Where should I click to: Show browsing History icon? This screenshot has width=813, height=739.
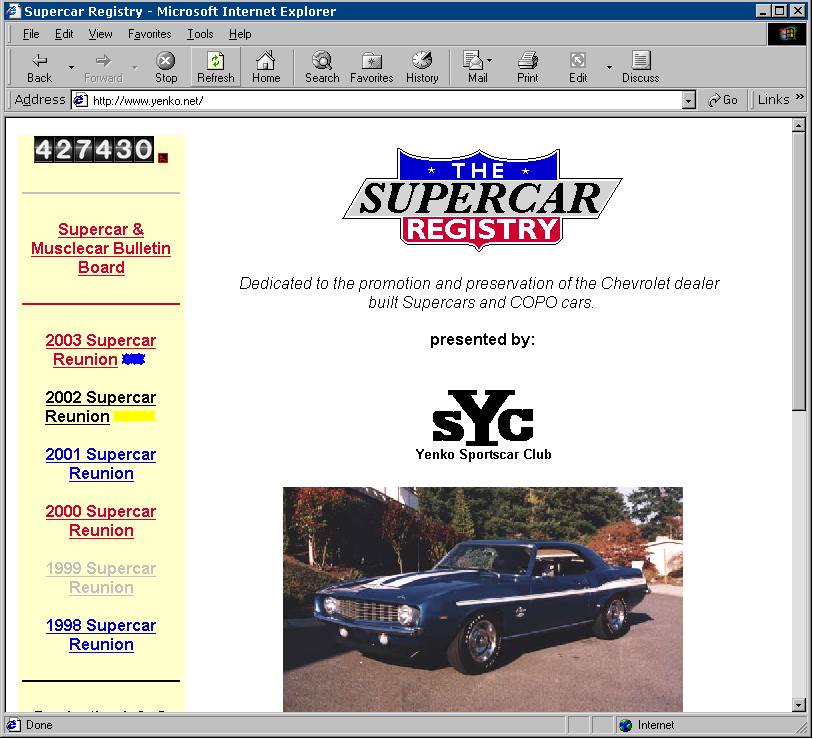pyautogui.click(x=422, y=60)
